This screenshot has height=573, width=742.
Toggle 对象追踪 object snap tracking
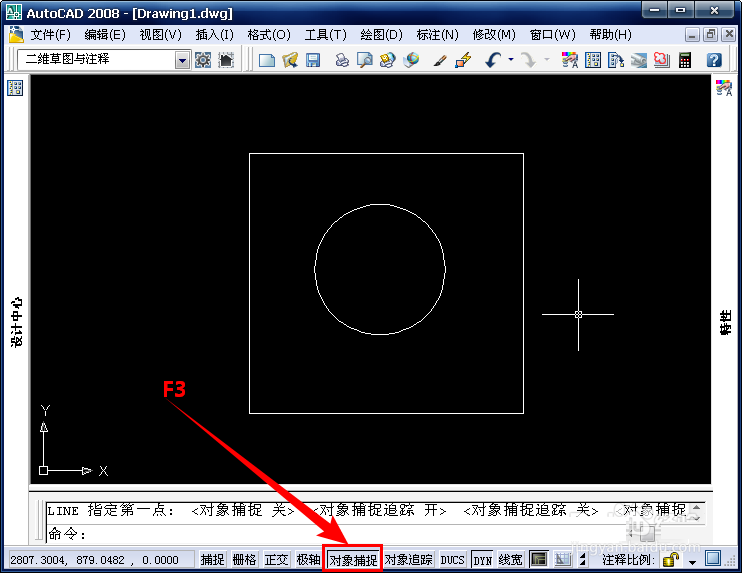(409, 560)
